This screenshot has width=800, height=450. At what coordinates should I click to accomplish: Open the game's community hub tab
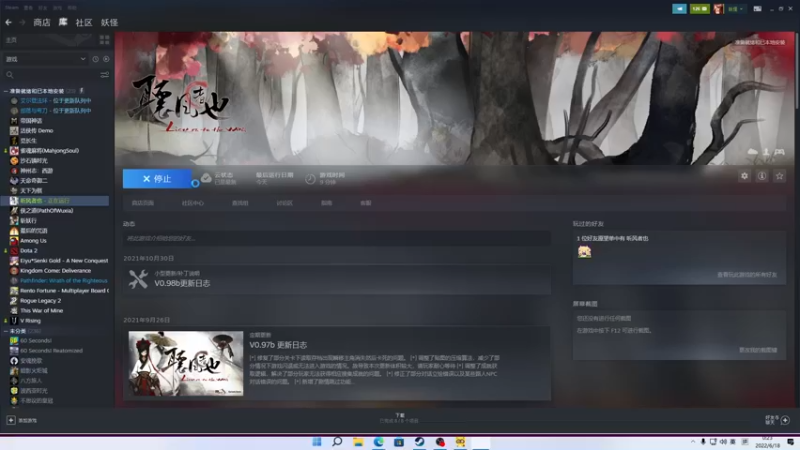(192, 203)
